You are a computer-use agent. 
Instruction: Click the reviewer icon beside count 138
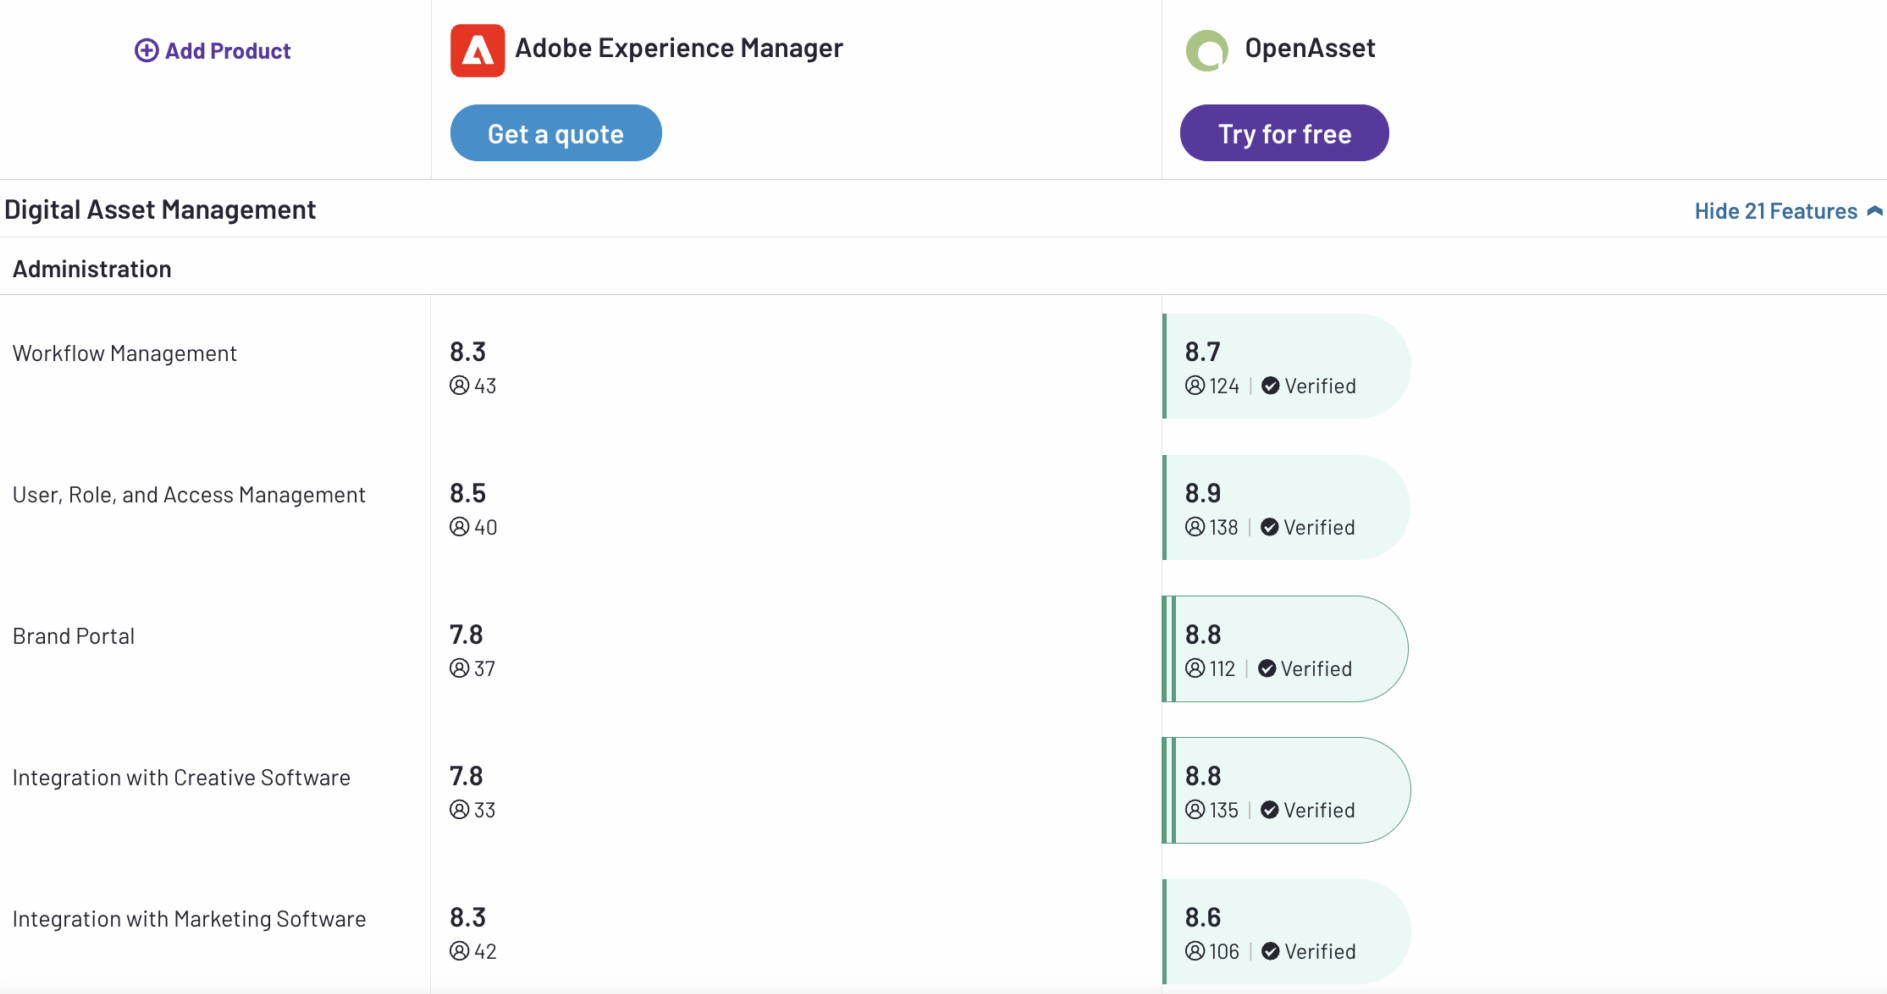click(x=1195, y=527)
